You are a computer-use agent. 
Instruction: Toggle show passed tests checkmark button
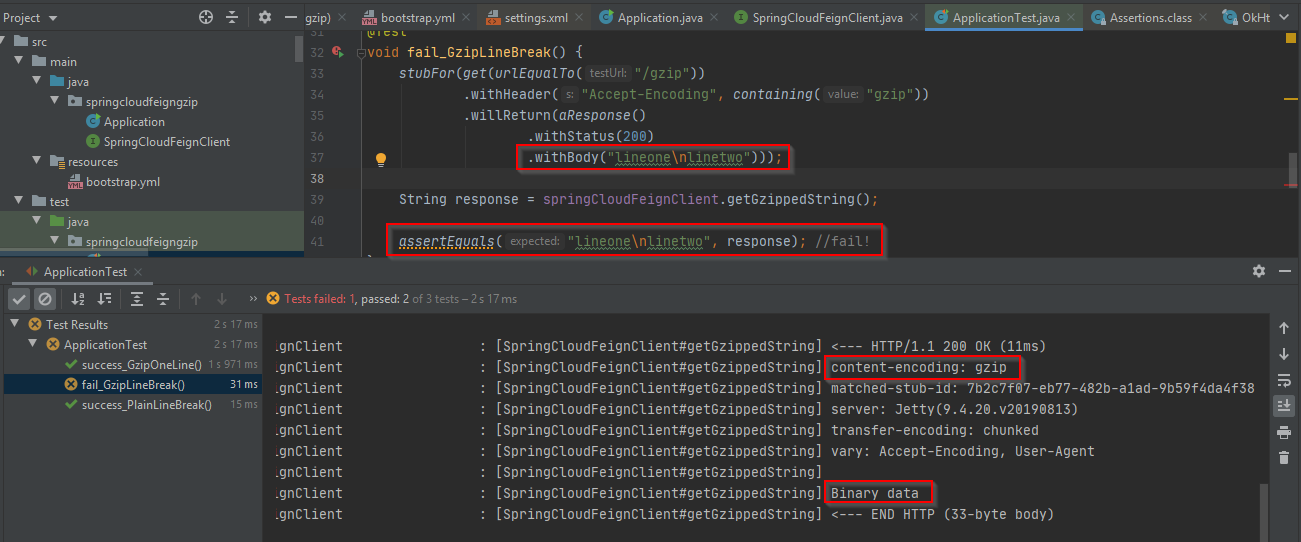coord(19,299)
